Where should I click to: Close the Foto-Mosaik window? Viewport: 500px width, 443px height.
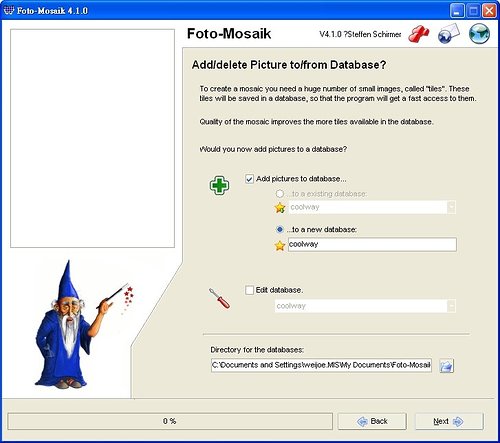click(489, 11)
